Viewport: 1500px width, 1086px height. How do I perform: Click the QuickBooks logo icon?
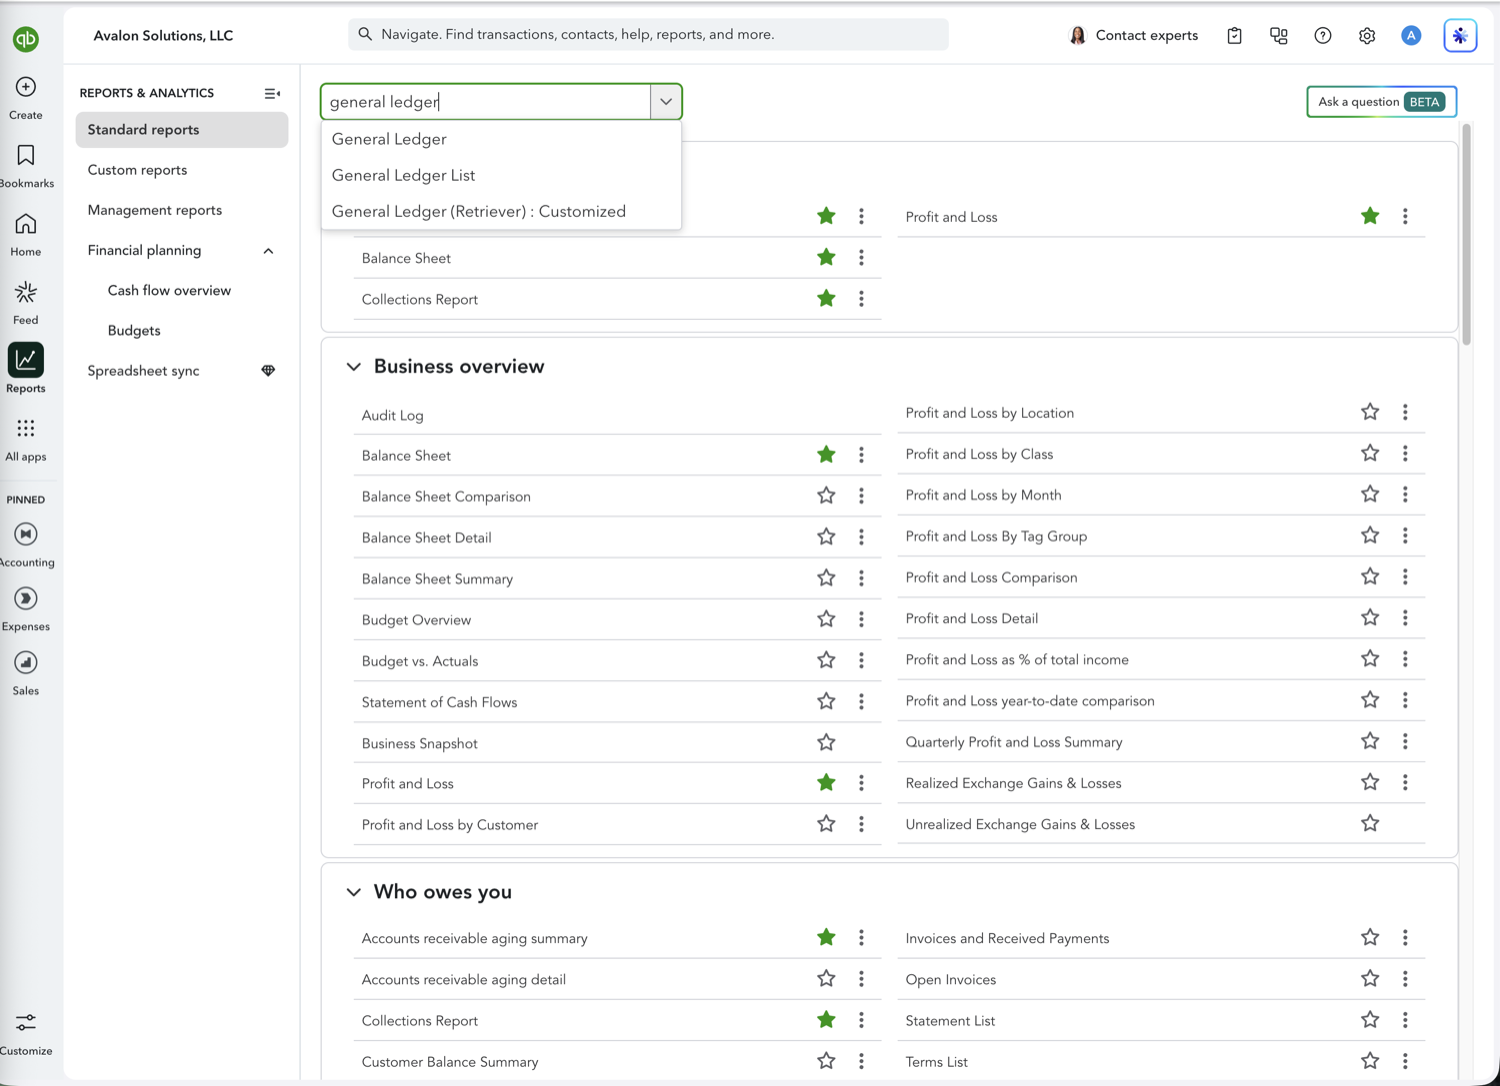[26, 39]
